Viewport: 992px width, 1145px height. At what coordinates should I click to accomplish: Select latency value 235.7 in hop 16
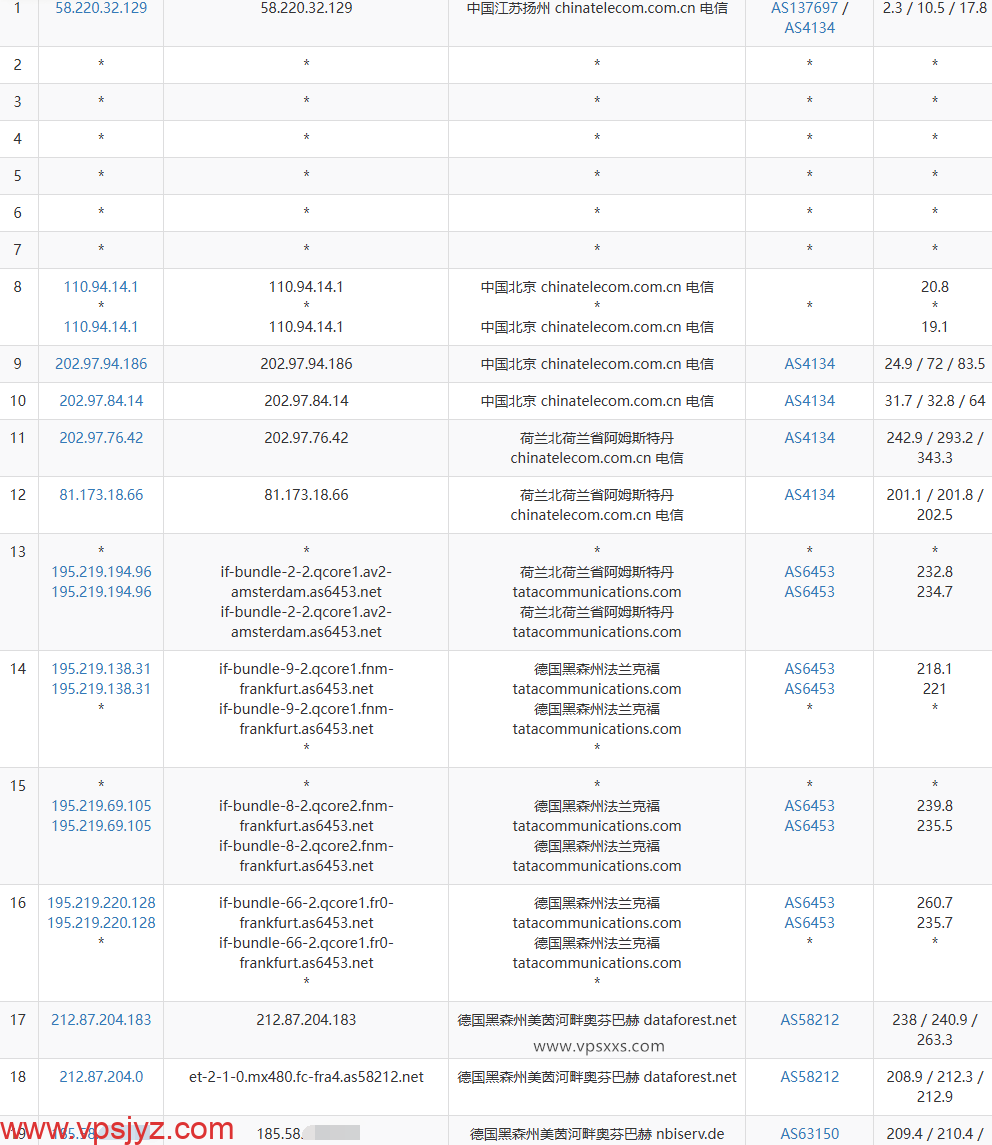point(934,924)
